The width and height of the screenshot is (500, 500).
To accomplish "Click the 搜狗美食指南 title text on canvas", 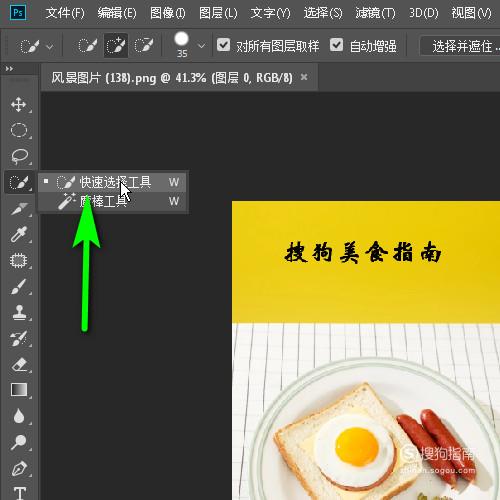I will pos(363,252).
